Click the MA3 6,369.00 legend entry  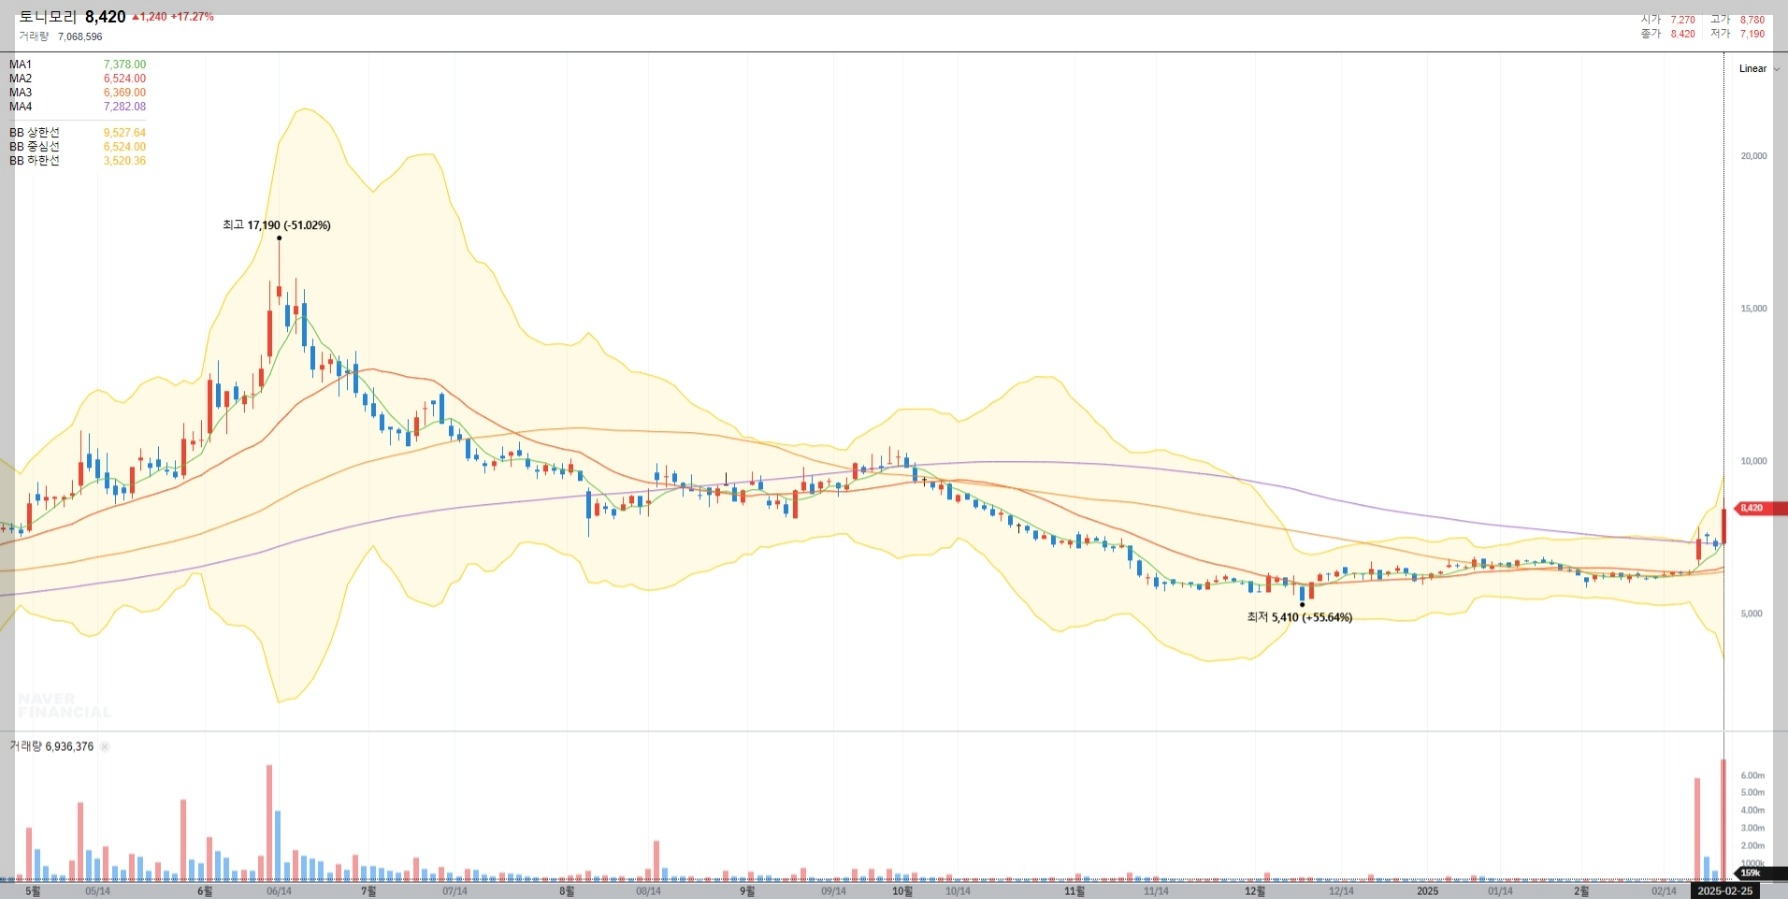pos(77,93)
